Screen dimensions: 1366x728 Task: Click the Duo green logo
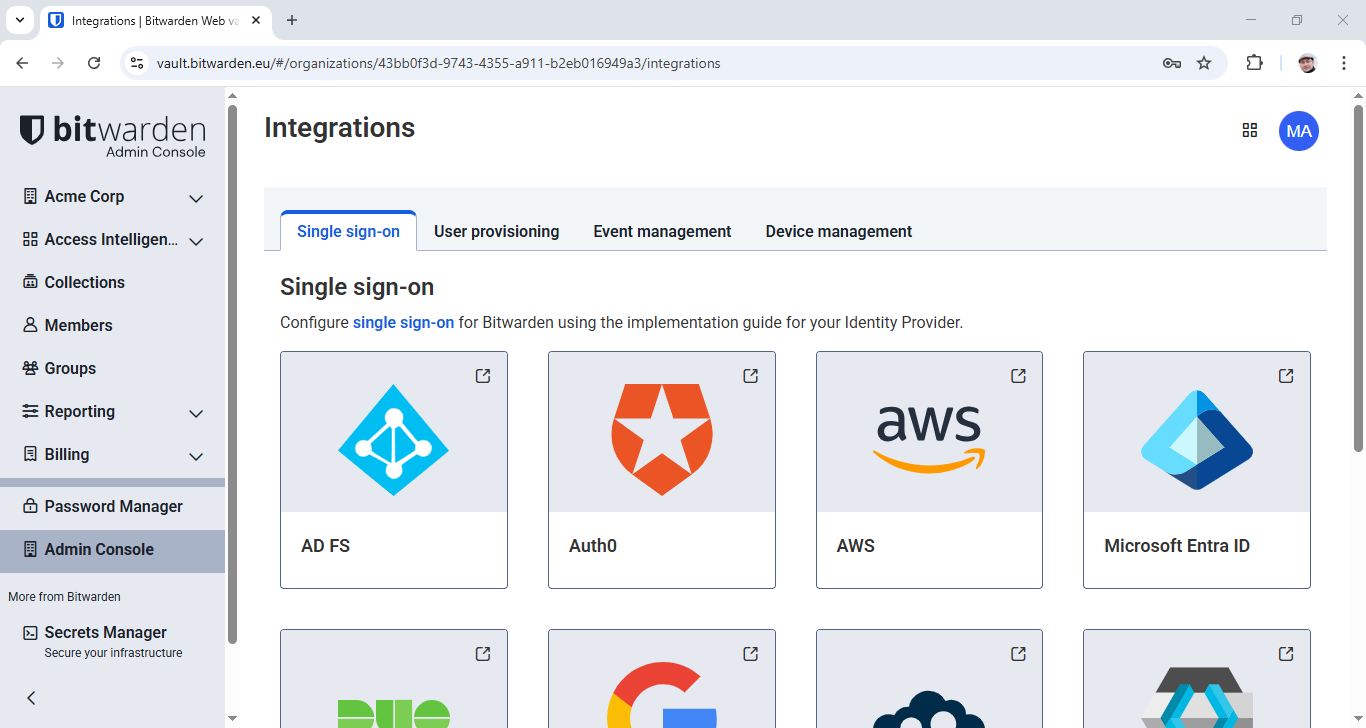[393, 713]
